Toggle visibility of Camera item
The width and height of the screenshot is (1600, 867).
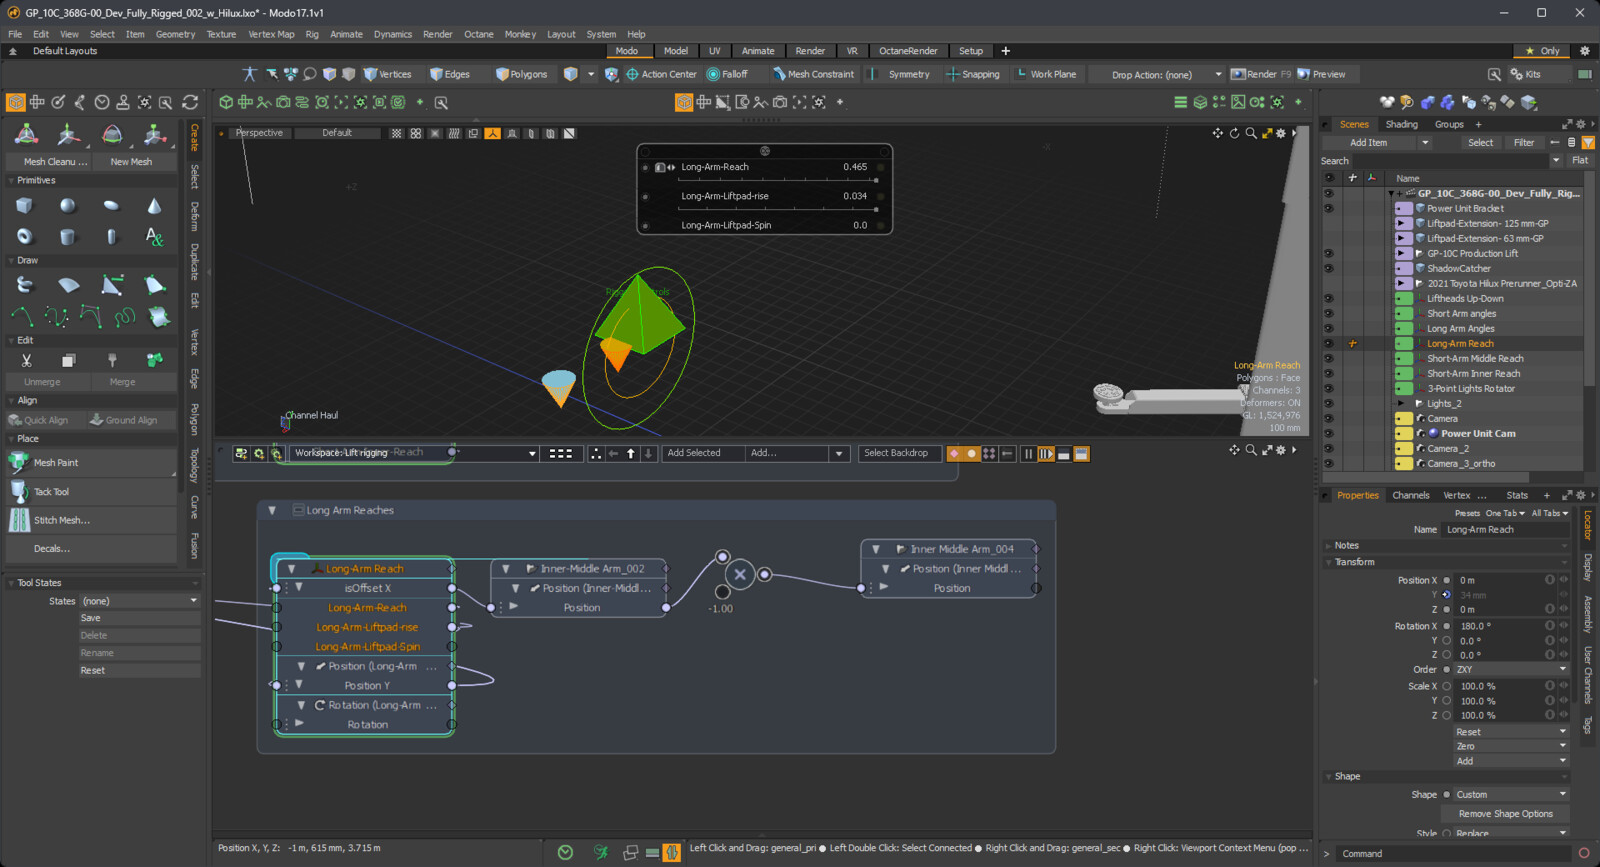pos(1328,419)
